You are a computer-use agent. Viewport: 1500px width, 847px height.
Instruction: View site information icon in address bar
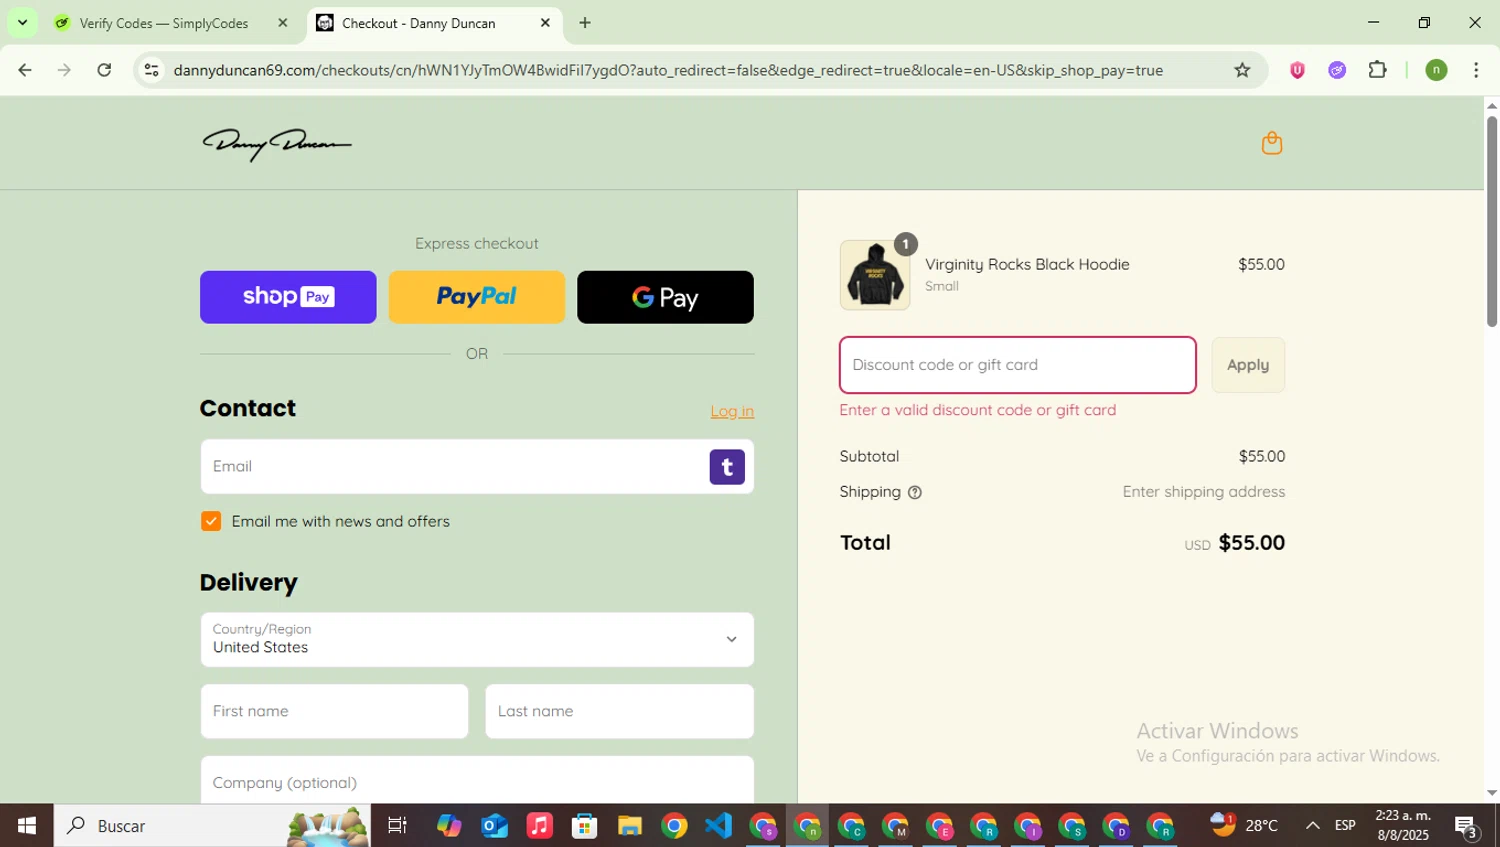pyautogui.click(x=151, y=70)
